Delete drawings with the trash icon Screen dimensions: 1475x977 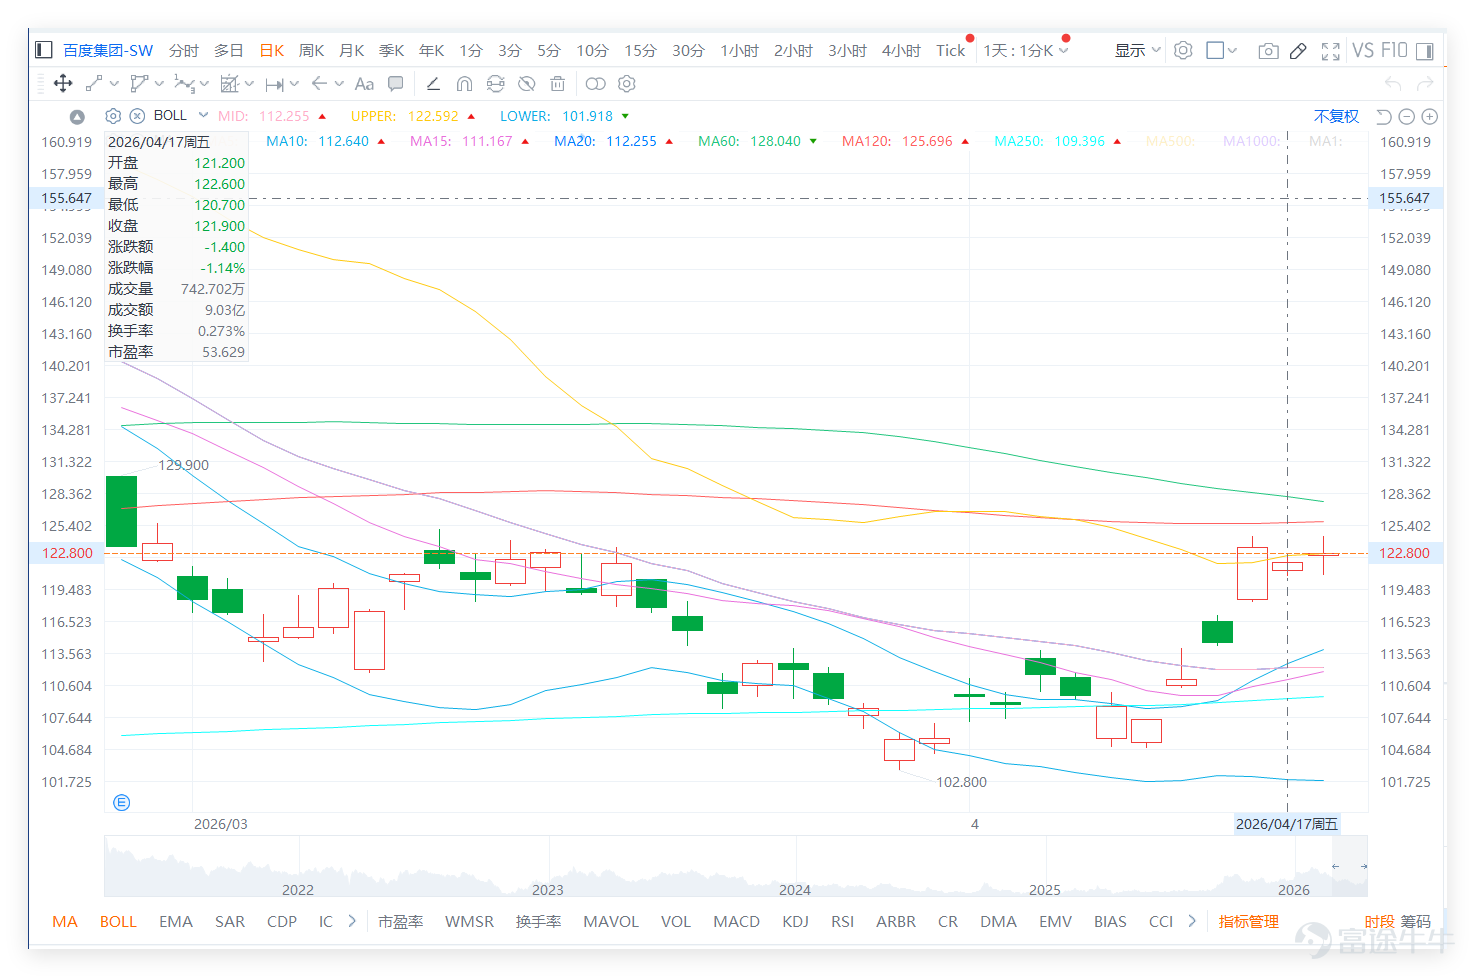558,84
